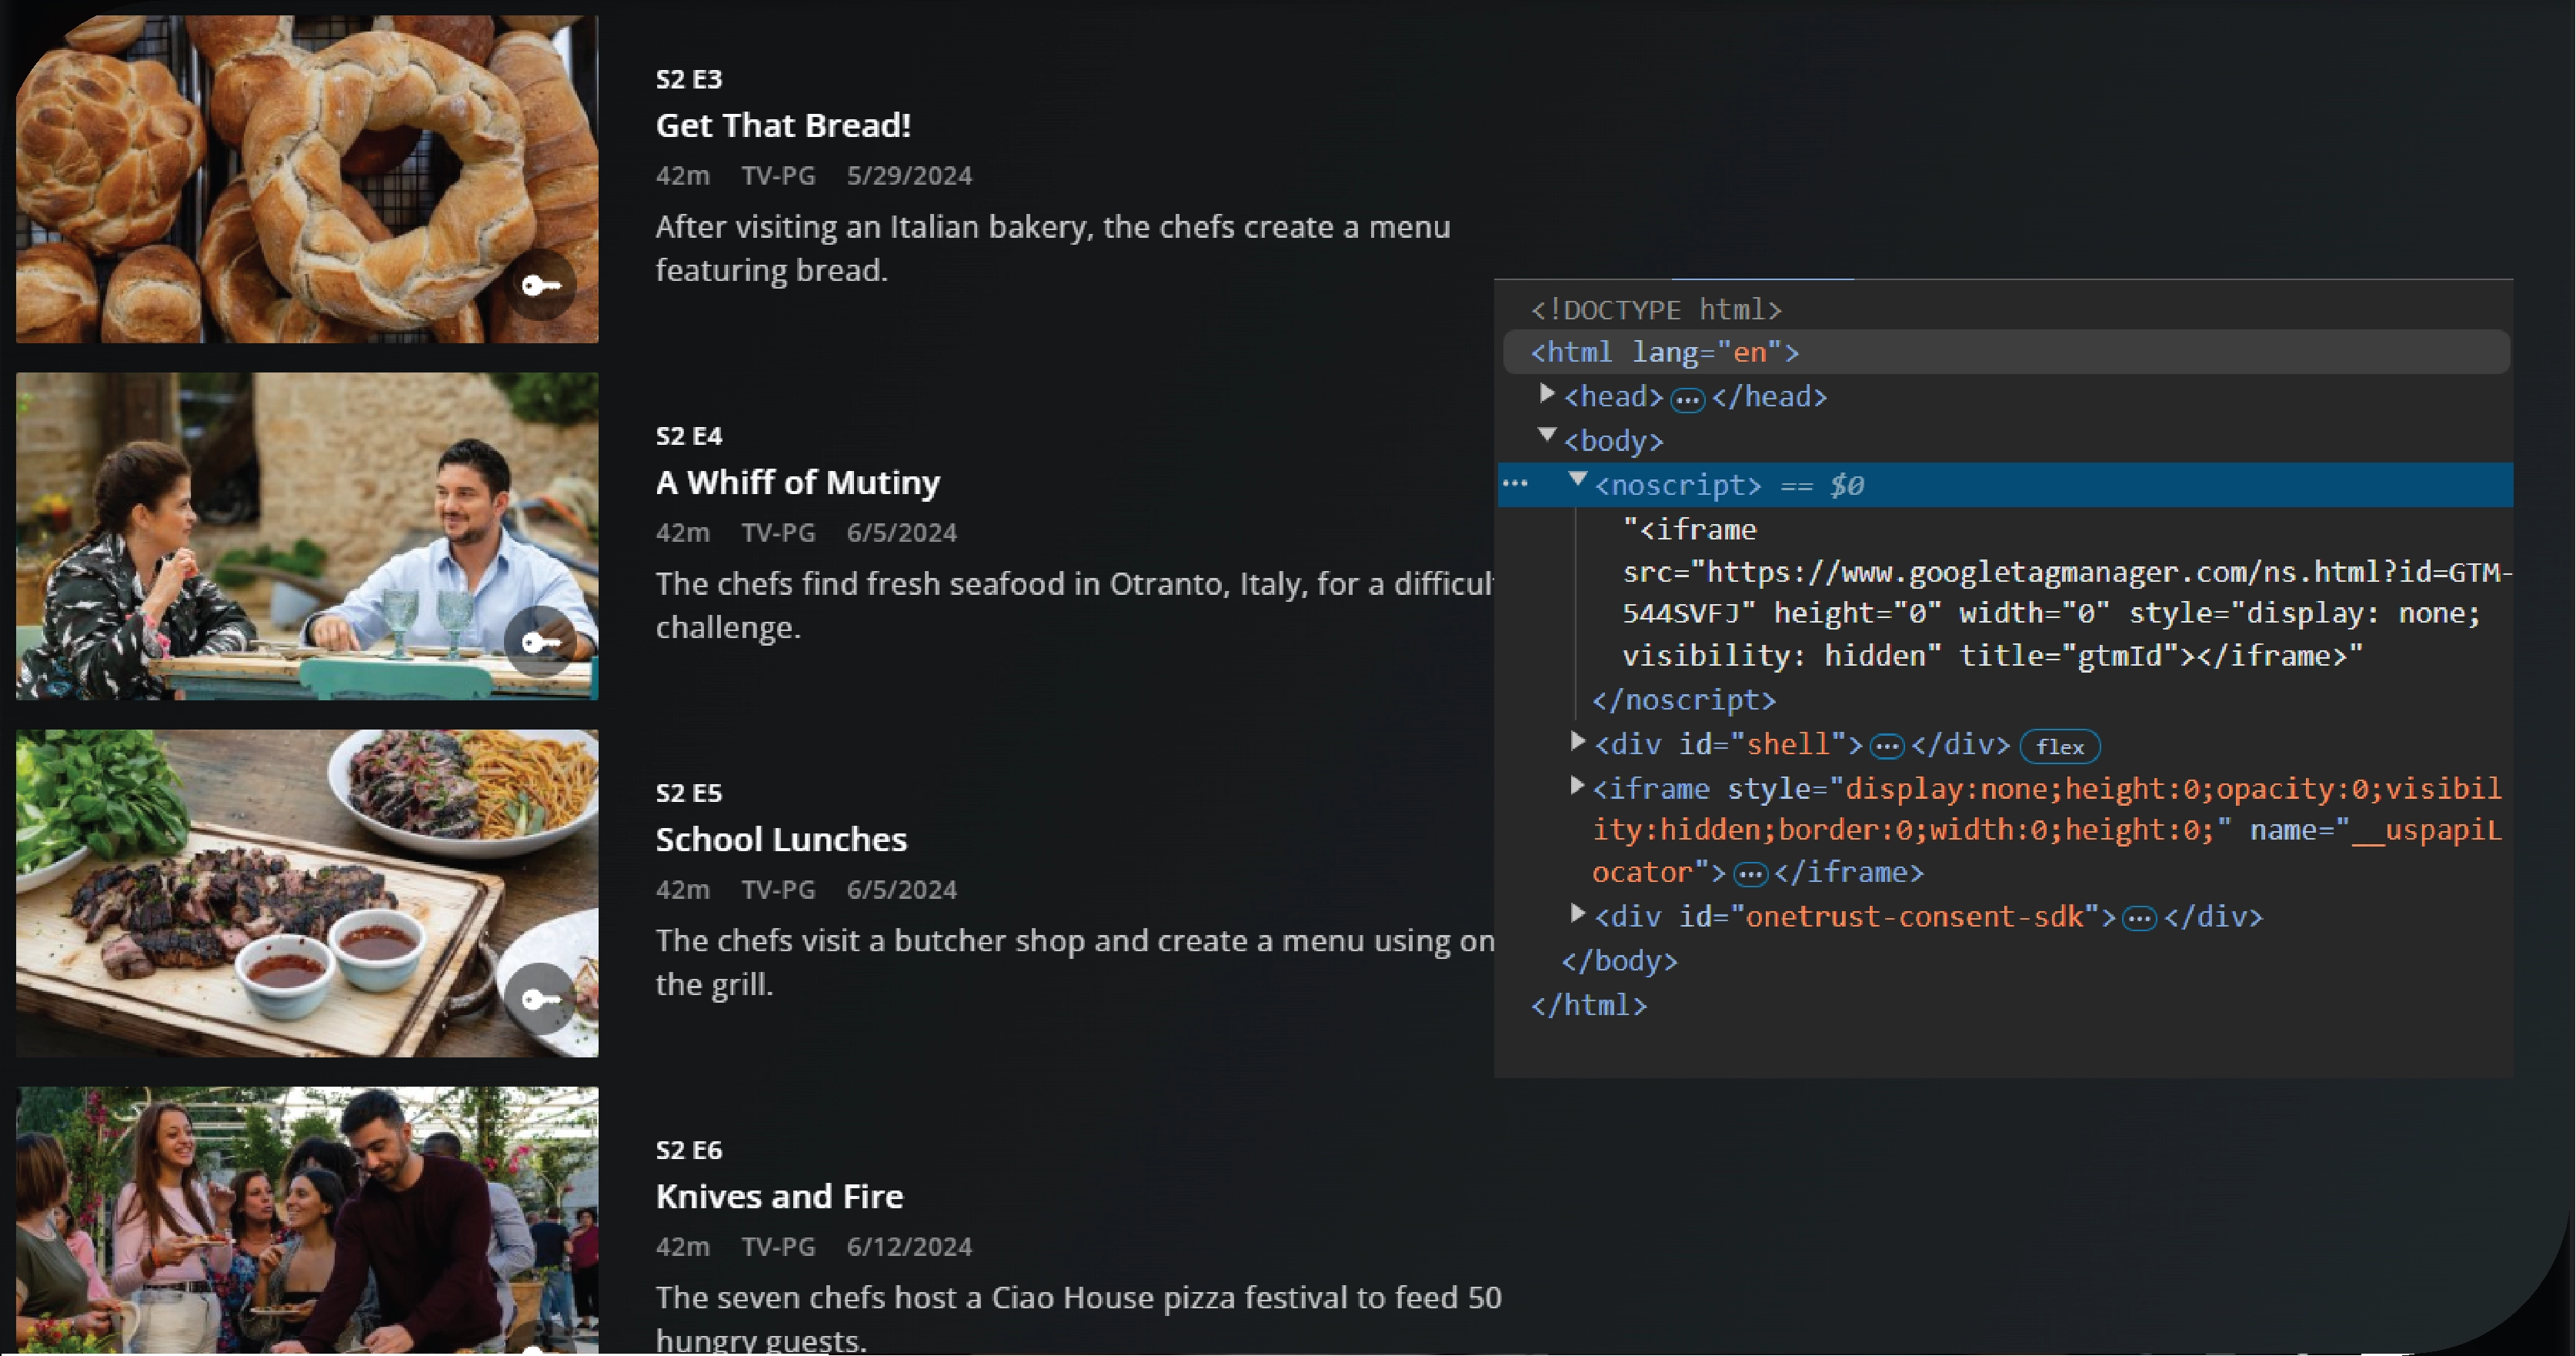Click the ellipsis inside the onetrust-consent-sdk div
The image size is (2576, 1356).
pyautogui.click(x=2138, y=917)
